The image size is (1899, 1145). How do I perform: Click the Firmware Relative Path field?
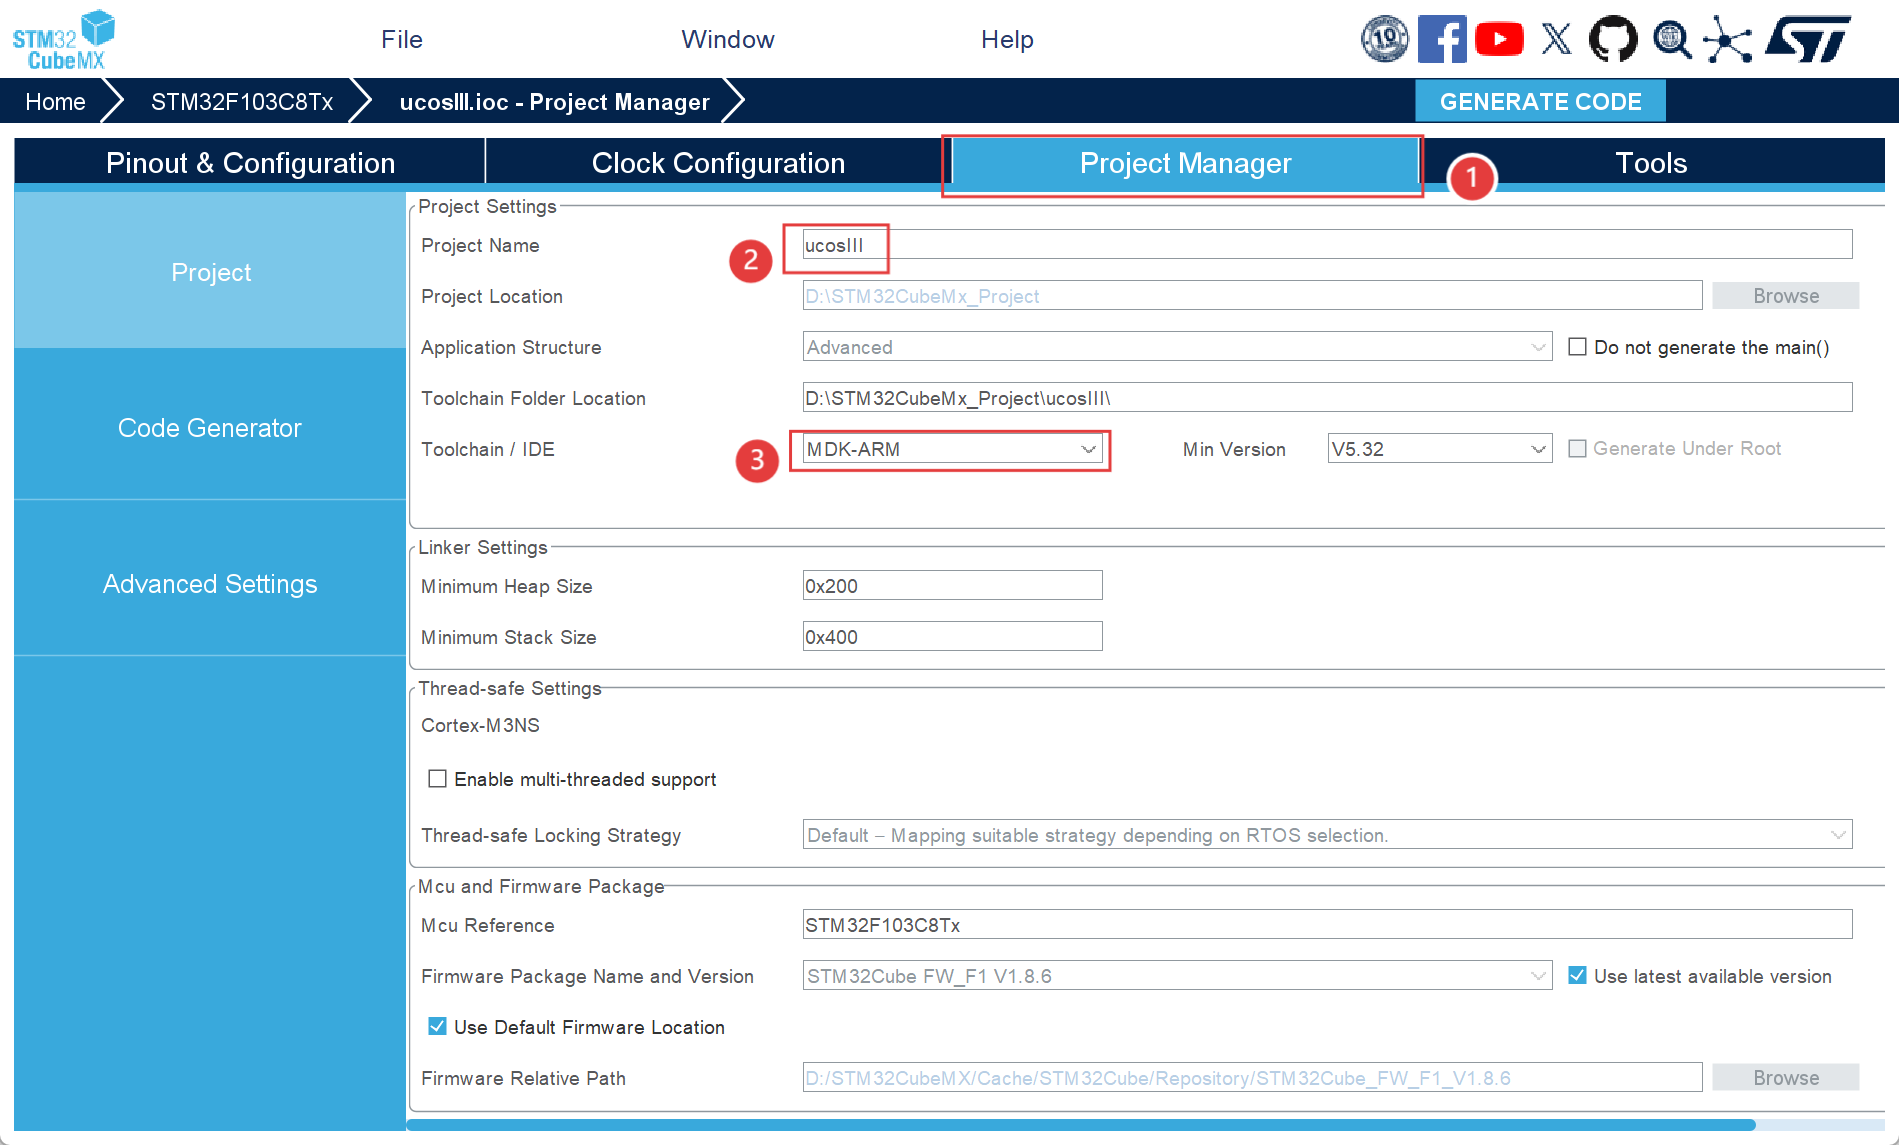coord(1252,1078)
